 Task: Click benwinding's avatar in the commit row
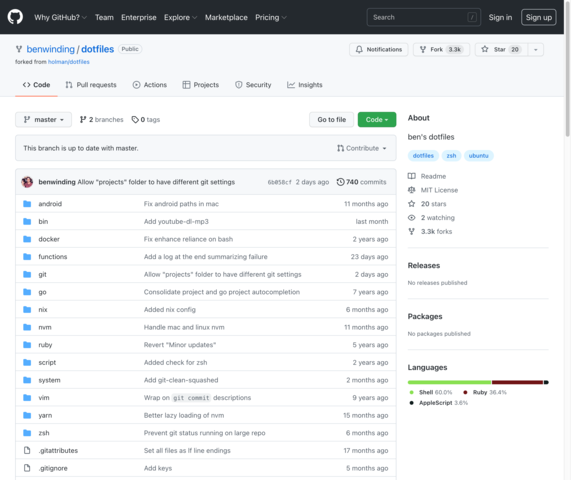[x=27, y=182]
